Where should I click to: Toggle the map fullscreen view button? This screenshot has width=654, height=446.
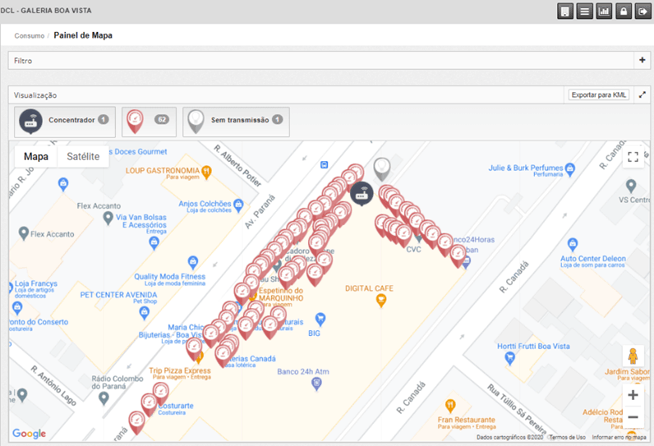(x=633, y=157)
